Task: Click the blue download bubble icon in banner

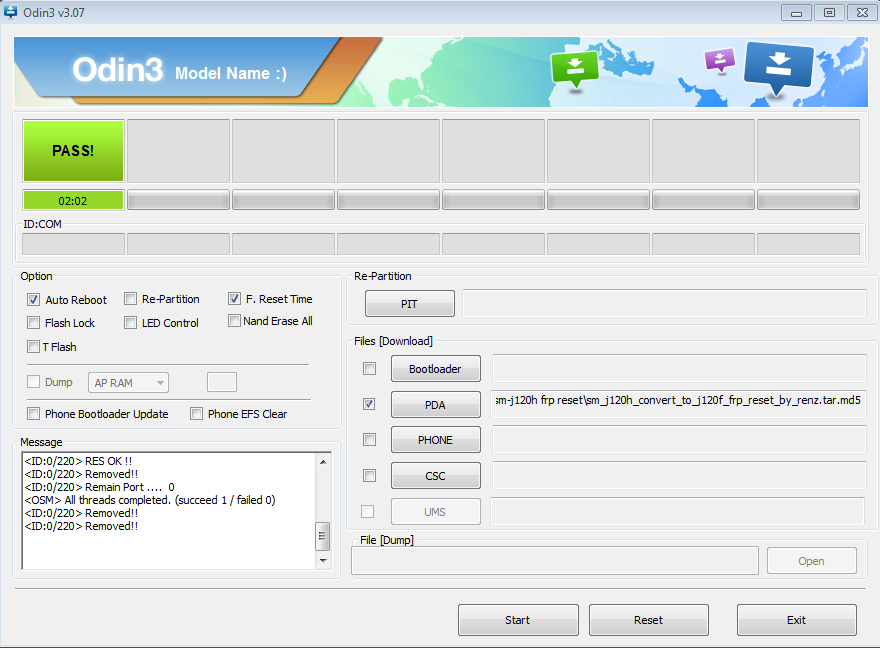Action: click(x=778, y=68)
